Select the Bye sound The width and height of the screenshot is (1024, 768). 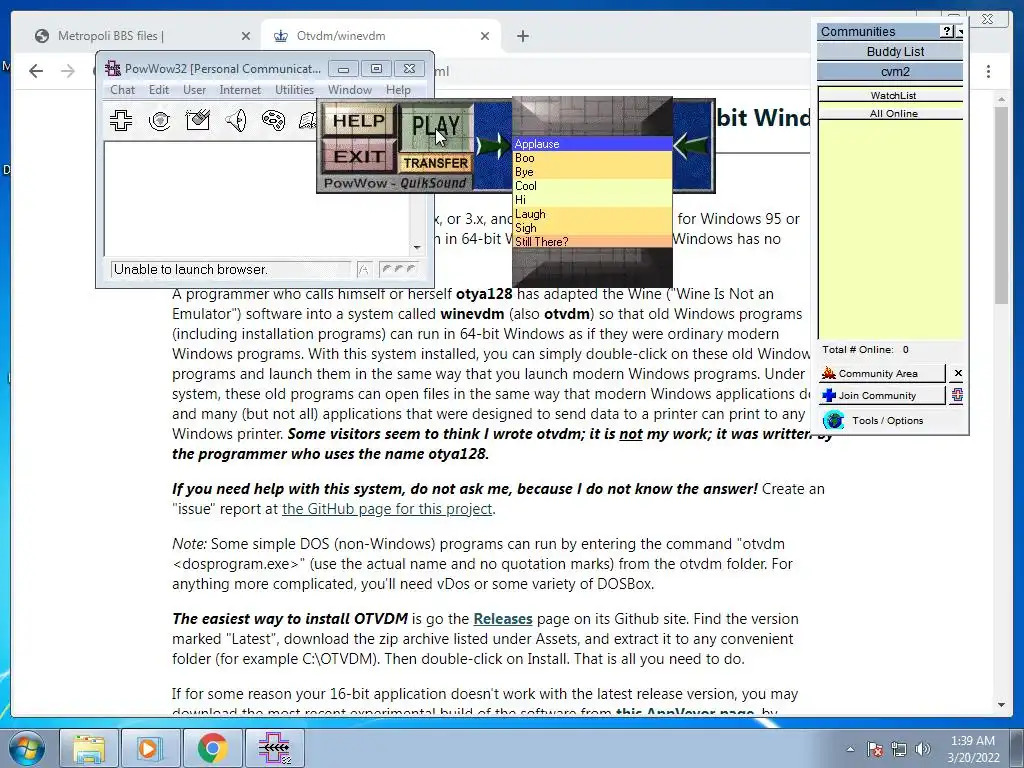[x=592, y=172]
